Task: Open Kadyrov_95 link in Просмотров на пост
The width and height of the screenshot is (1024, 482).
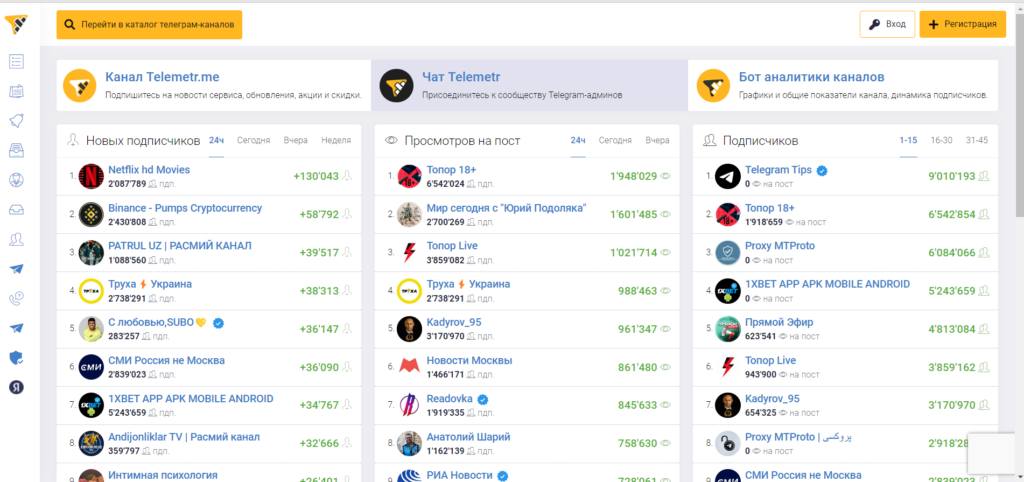Action: pos(453,323)
